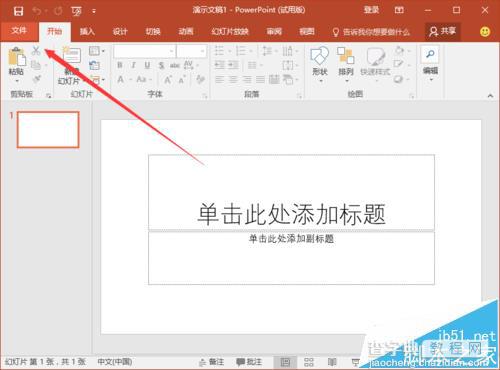Screen dimensions: 500x370
Task: Toggle the Notes (备注) button in status bar
Action: click(x=212, y=362)
